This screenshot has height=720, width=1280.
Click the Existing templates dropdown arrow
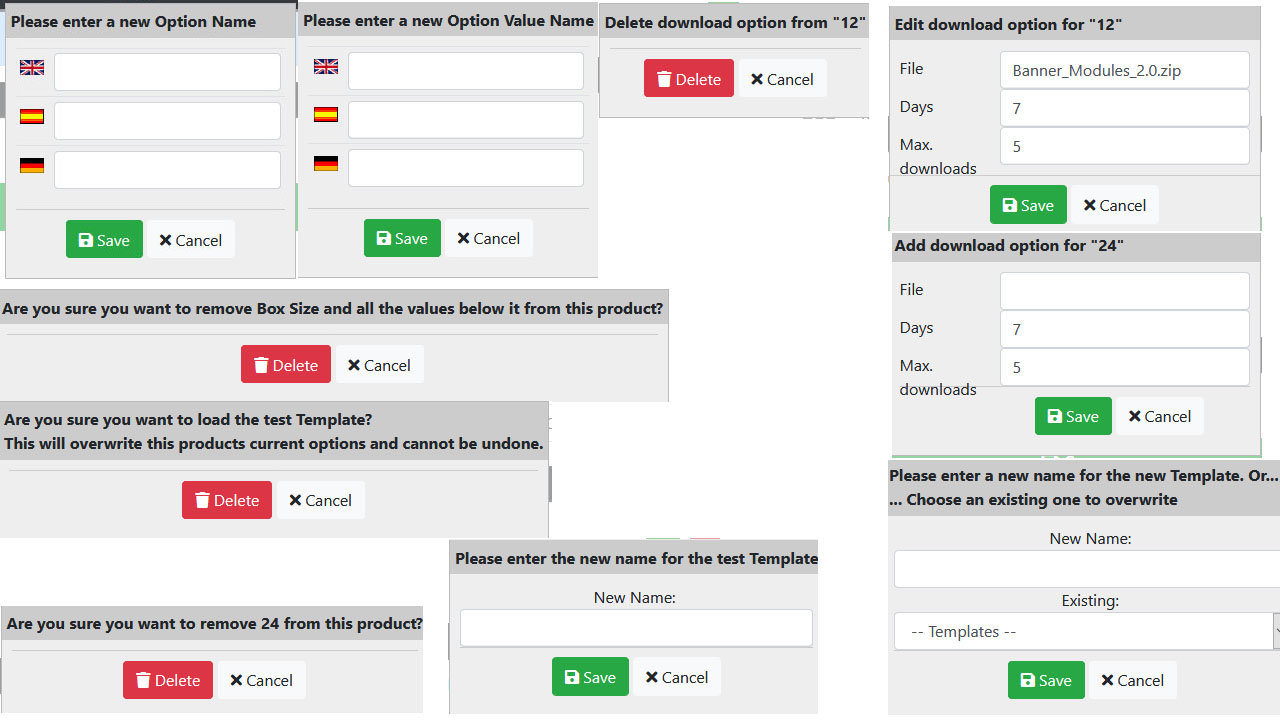1277,632
